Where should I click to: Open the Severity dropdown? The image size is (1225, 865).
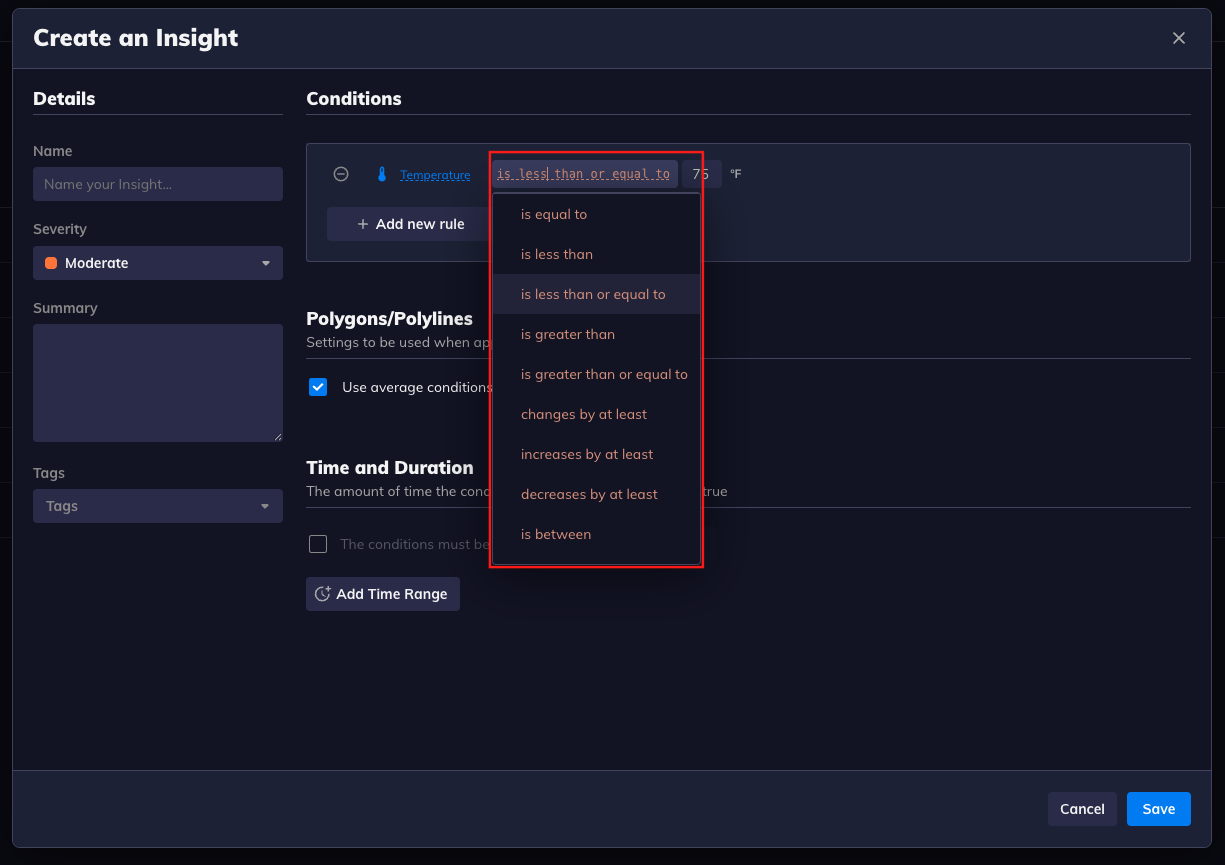point(158,263)
